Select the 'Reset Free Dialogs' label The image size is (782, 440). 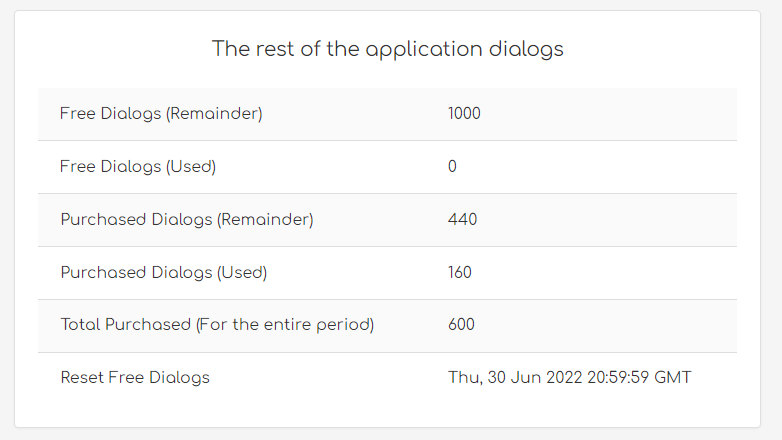click(135, 378)
